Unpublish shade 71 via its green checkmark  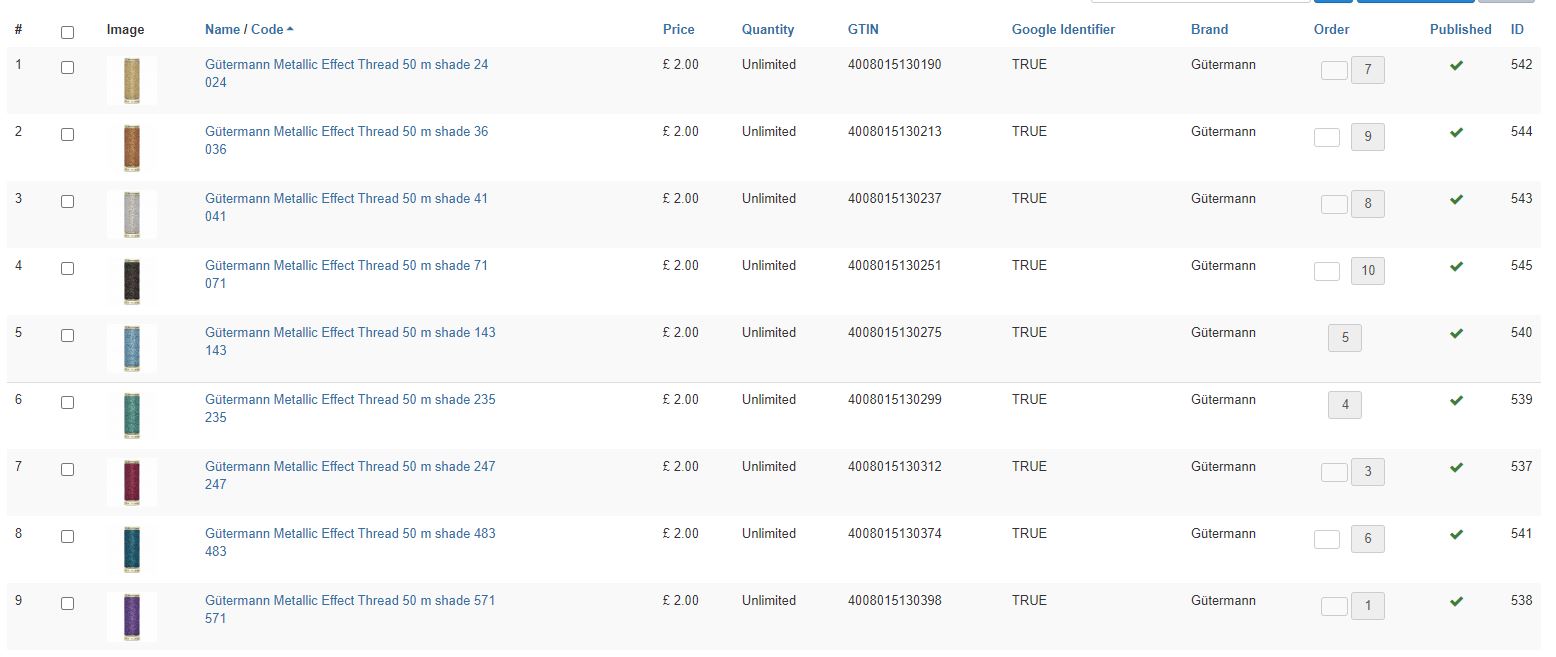(x=1456, y=267)
